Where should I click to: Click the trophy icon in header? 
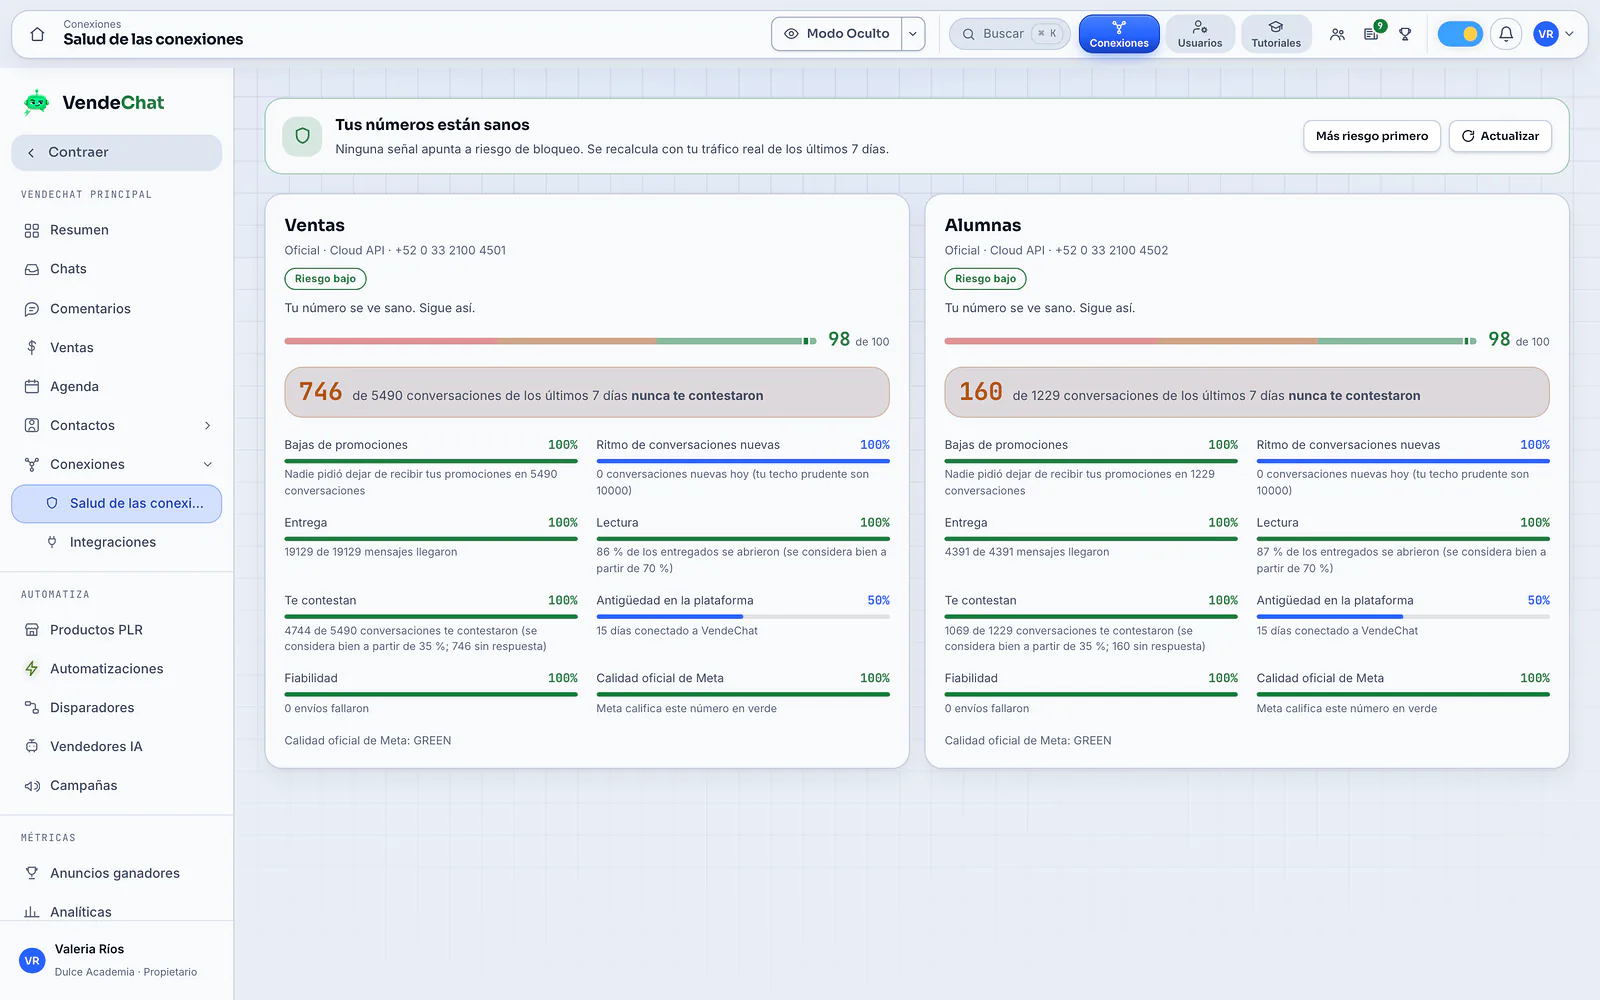coord(1405,34)
